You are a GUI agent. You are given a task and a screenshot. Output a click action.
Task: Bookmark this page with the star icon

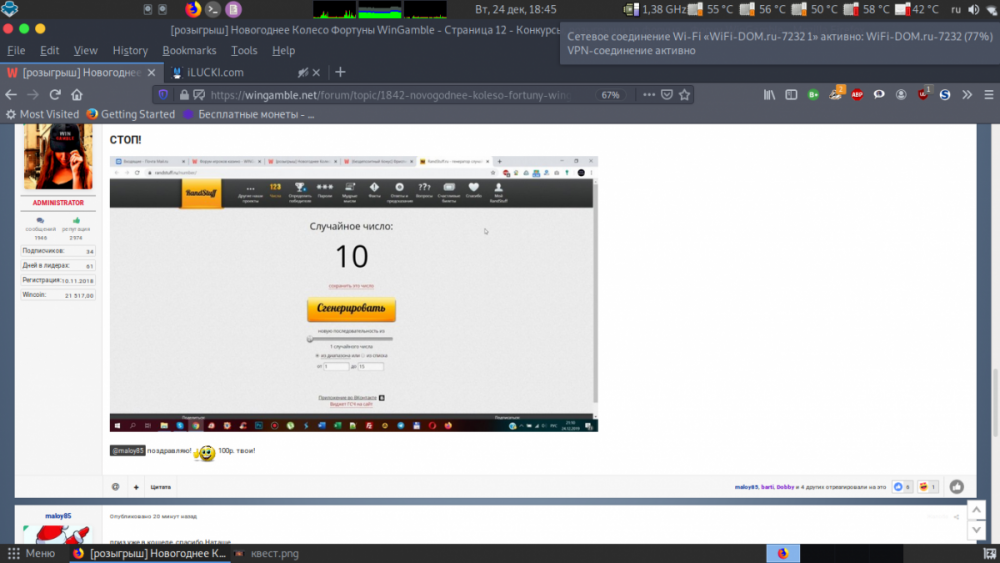click(684, 95)
